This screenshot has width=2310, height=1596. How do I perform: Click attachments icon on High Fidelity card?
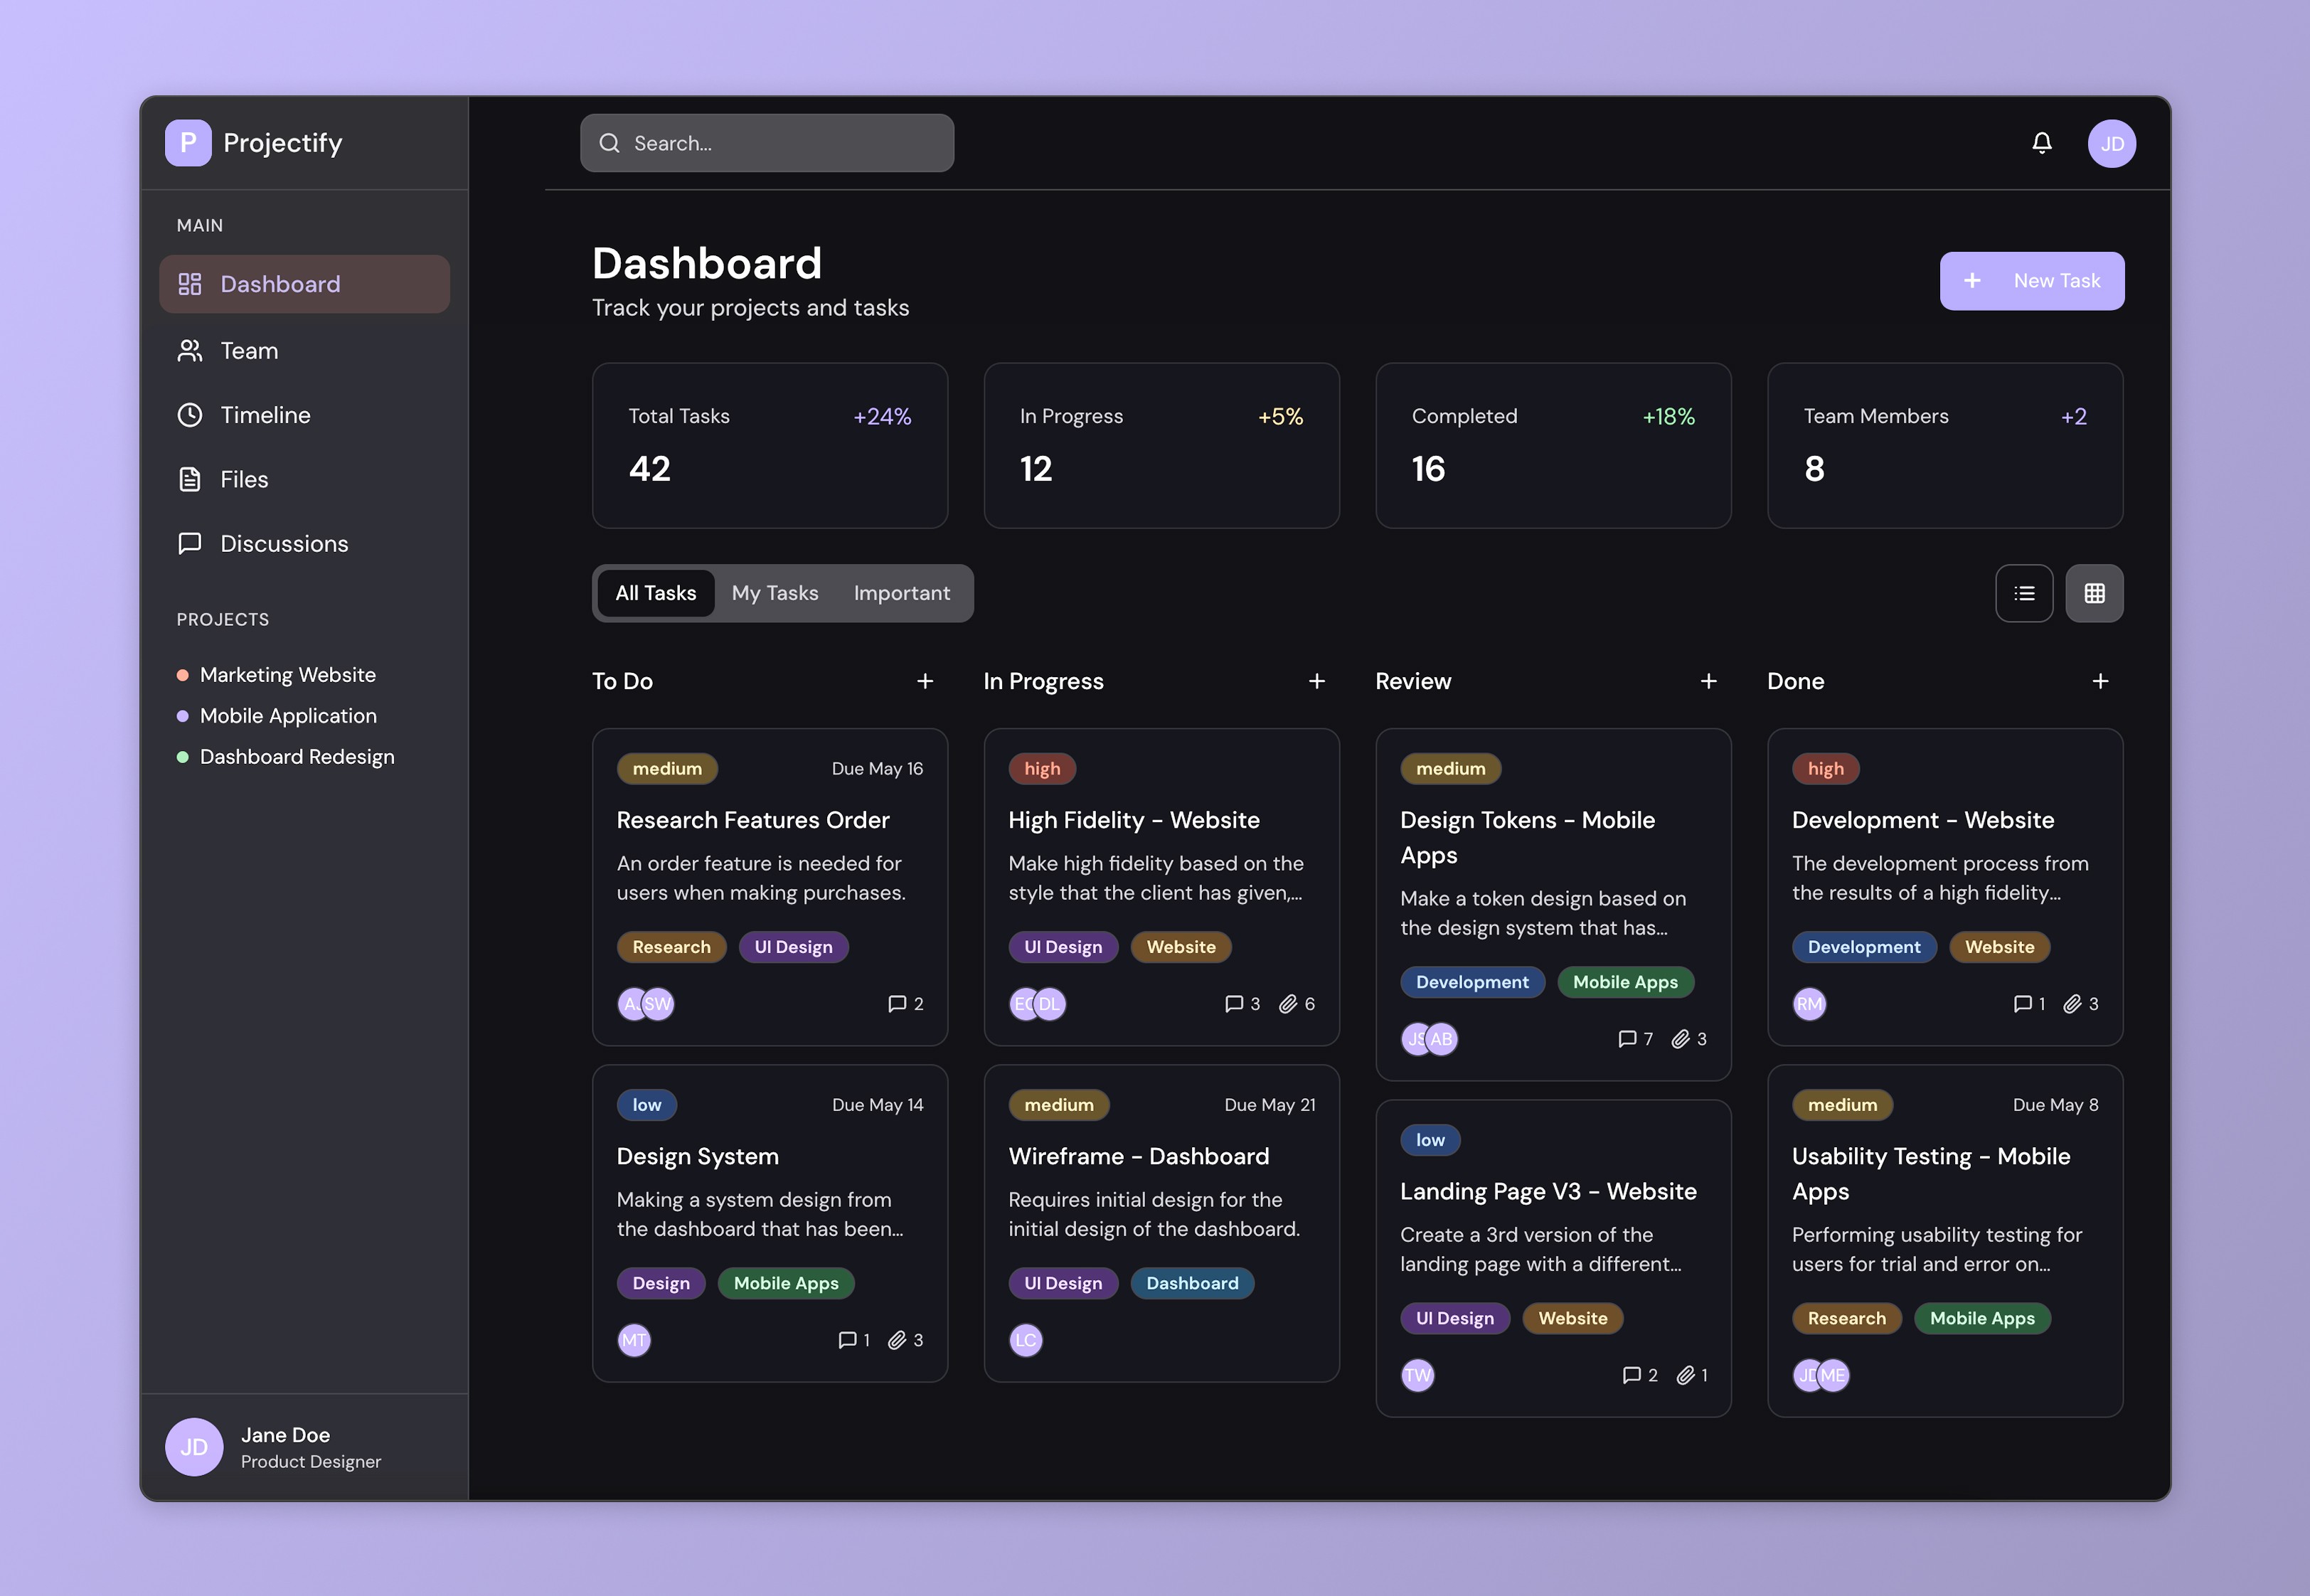1288,1004
